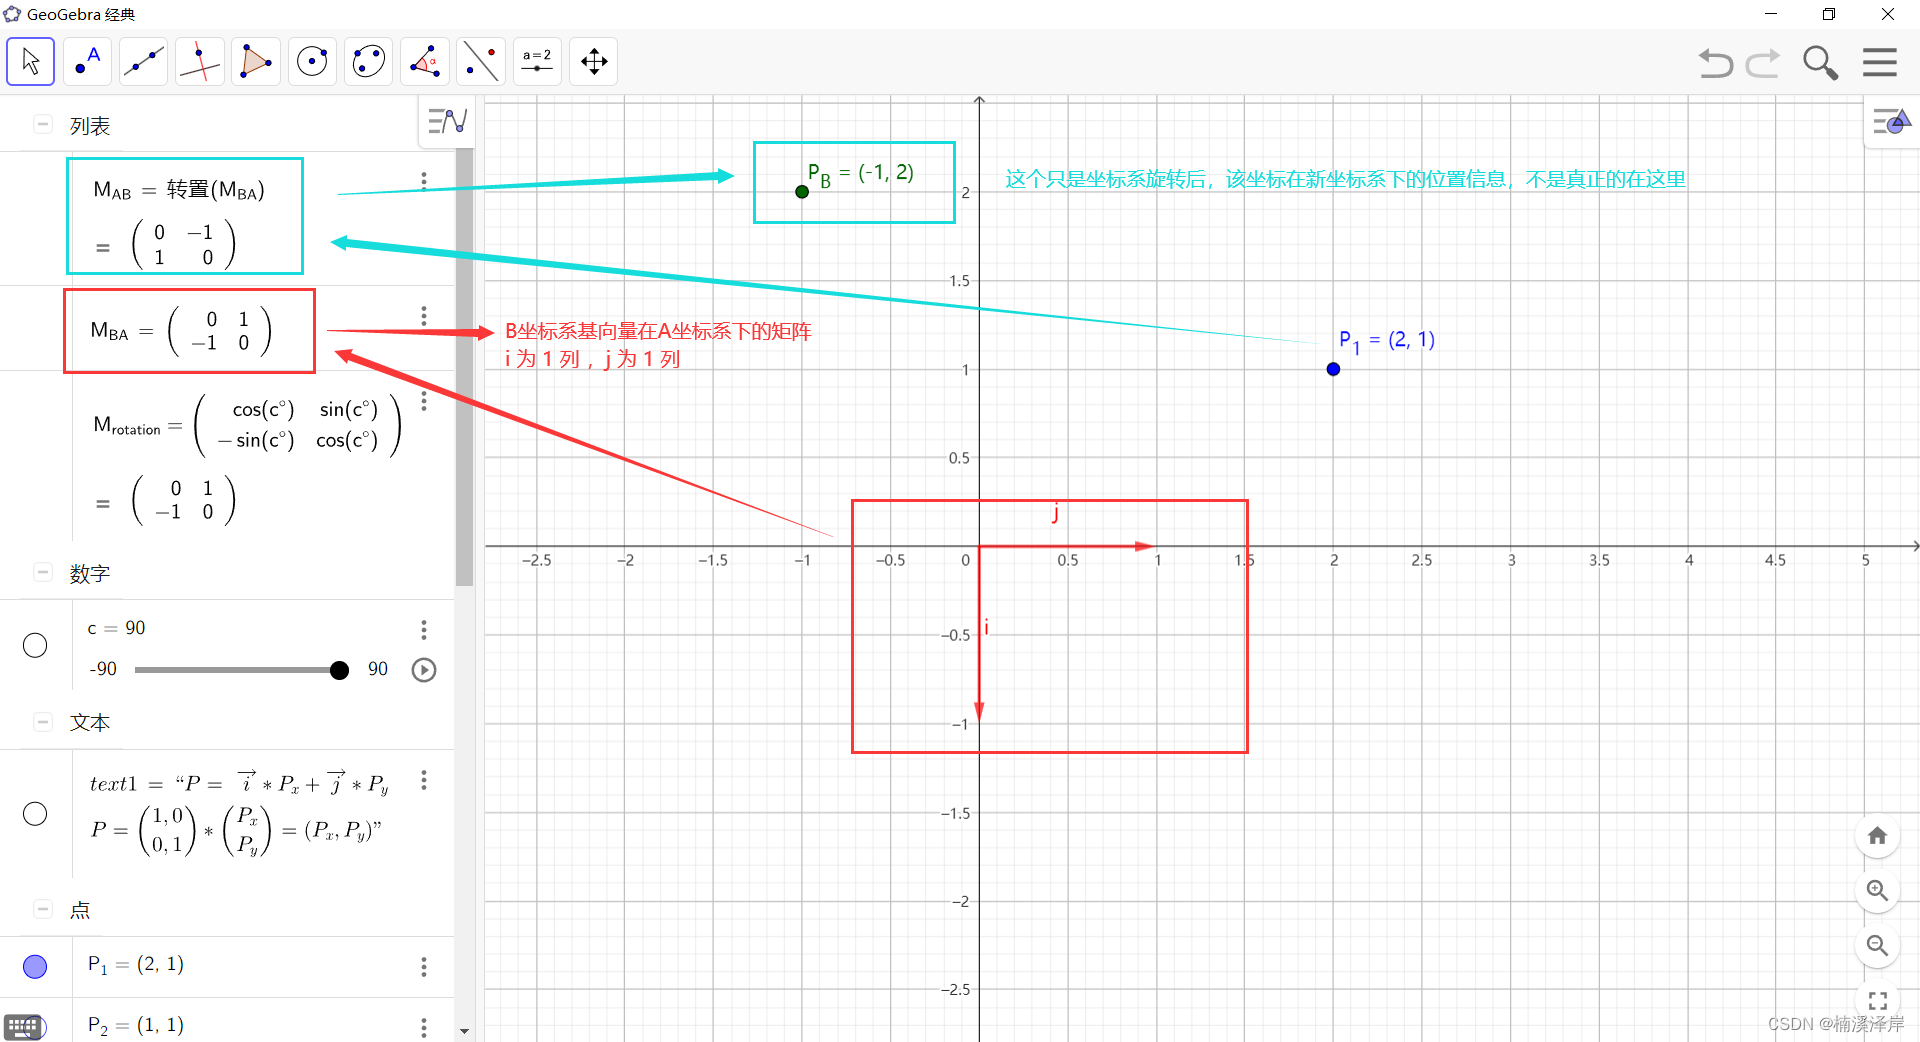Screen dimensions: 1920x1042
Task: Open options menu for text1
Action: [424, 780]
